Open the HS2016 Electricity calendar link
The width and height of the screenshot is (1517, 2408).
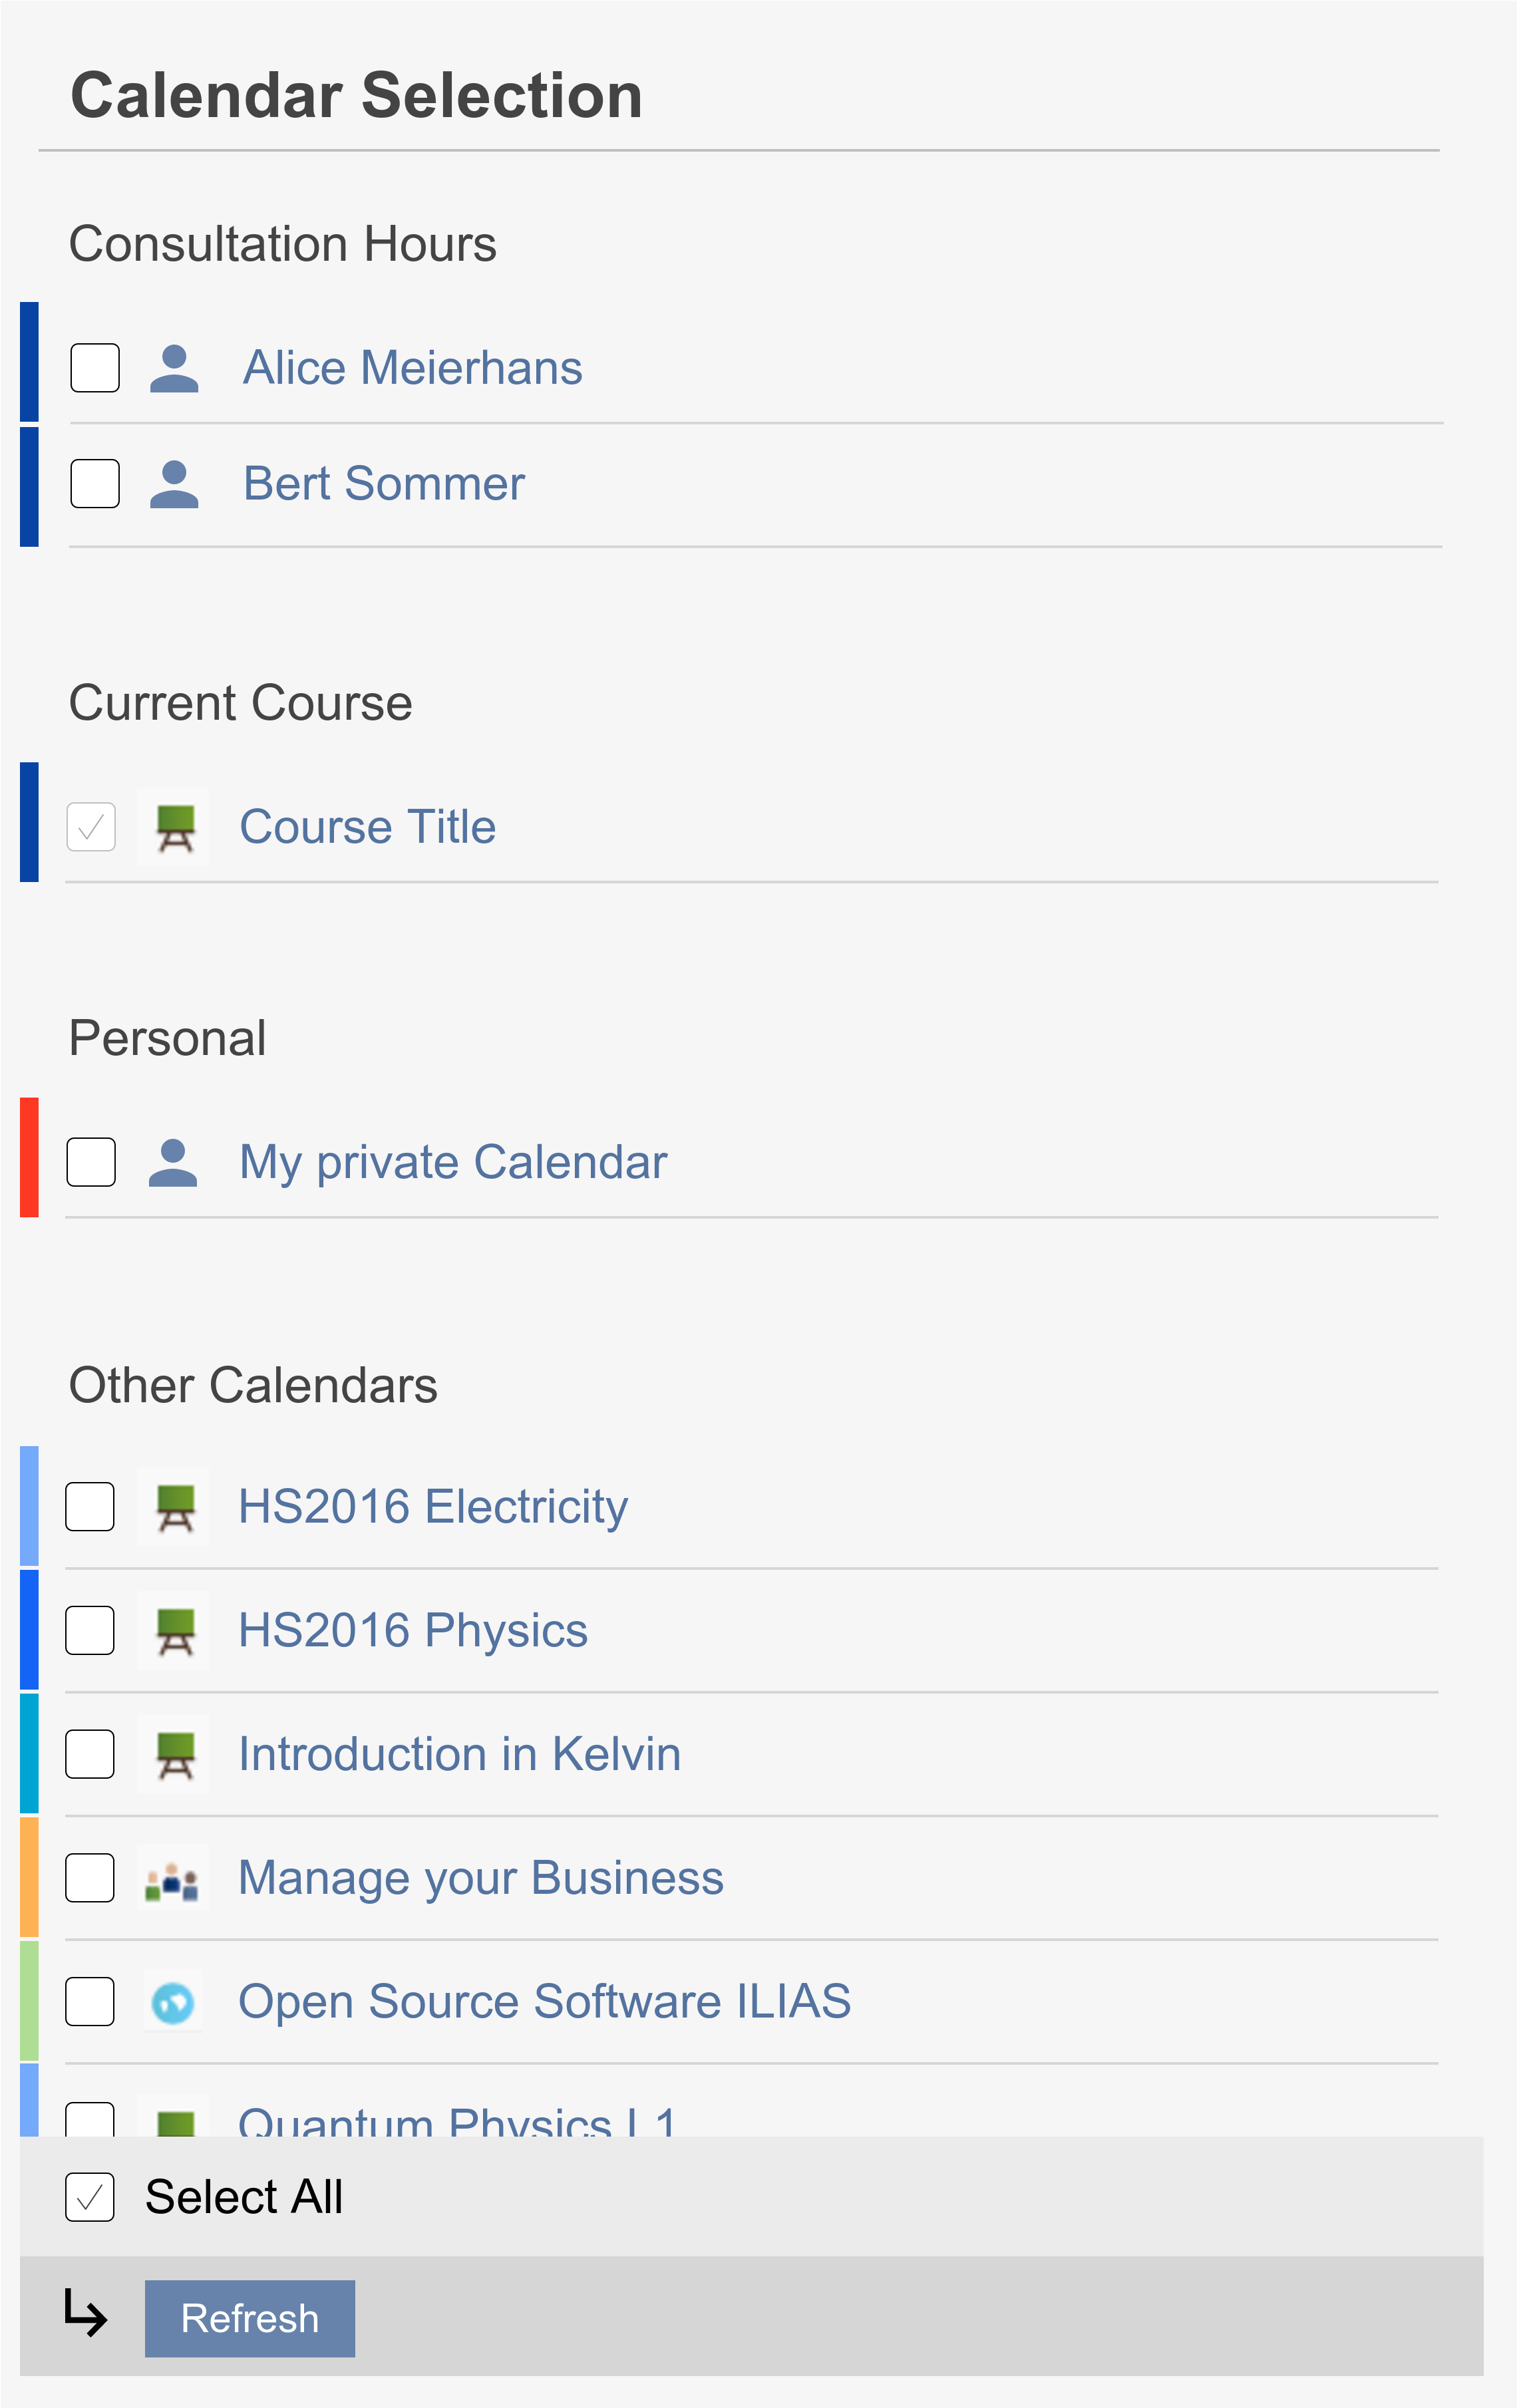pyautogui.click(x=432, y=1507)
